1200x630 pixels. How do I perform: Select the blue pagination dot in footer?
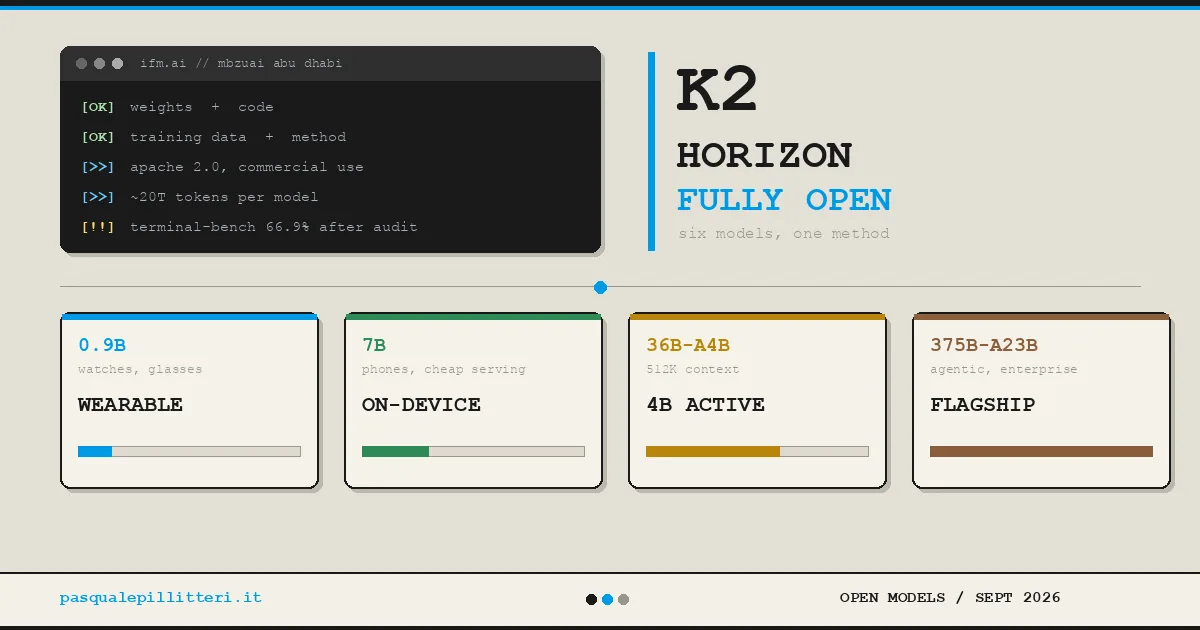tap(607, 600)
